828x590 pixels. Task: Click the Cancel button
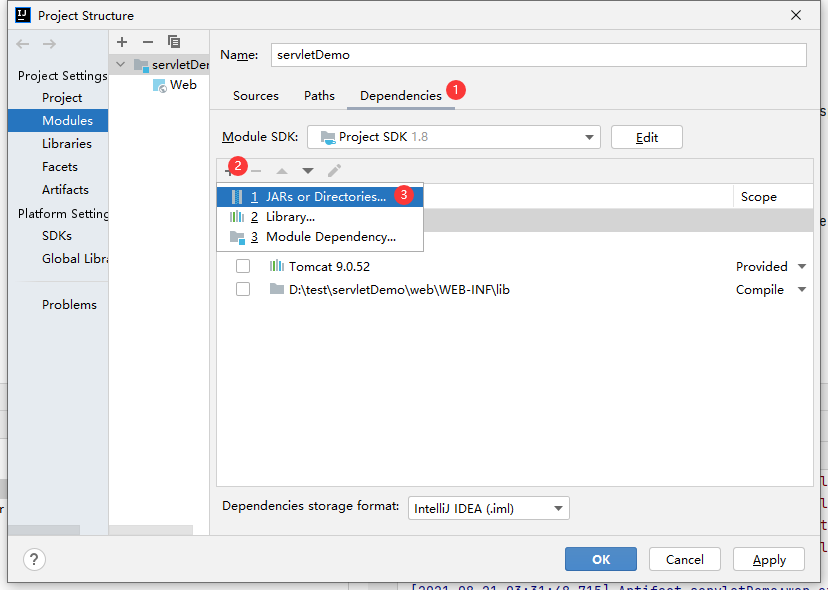pyautogui.click(x=684, y=559)
